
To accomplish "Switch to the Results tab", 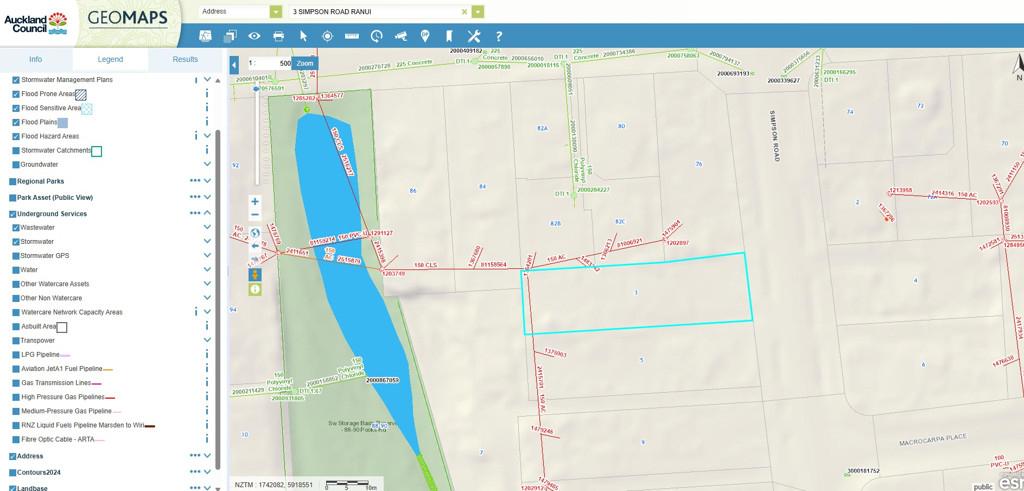I will [185, 60].
